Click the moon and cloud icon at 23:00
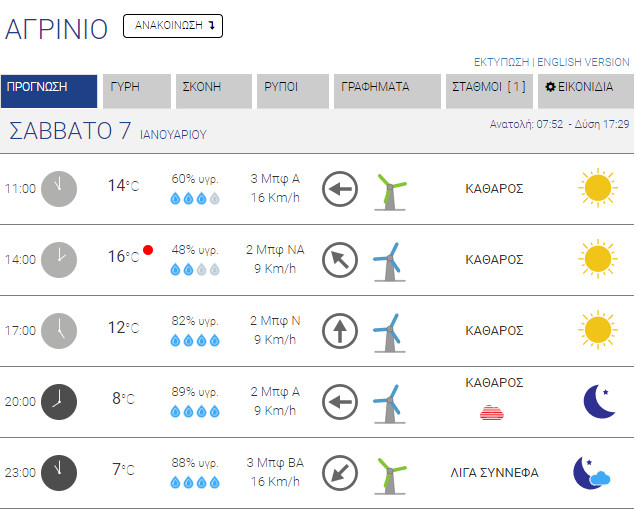 [x=591, y=472]
